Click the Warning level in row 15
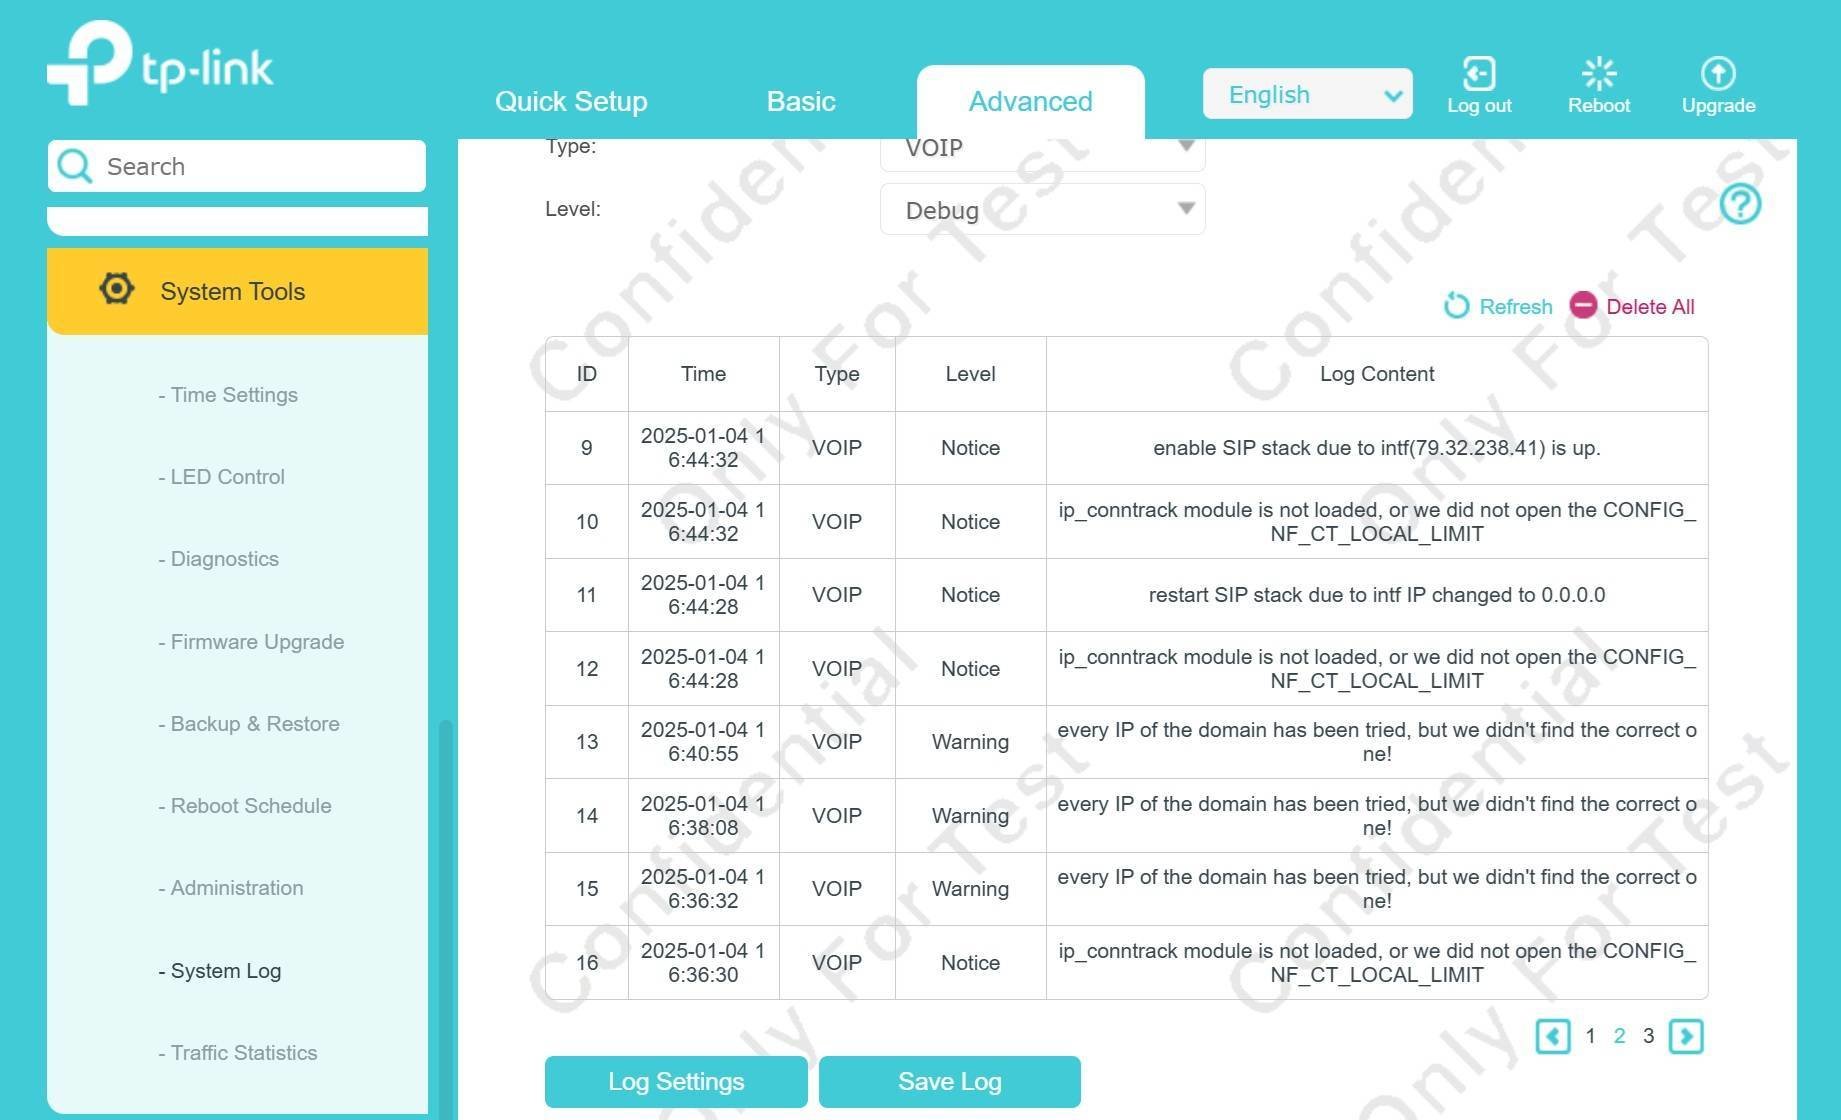This screenshot has height=1120, width=1841. click(970, 889)
